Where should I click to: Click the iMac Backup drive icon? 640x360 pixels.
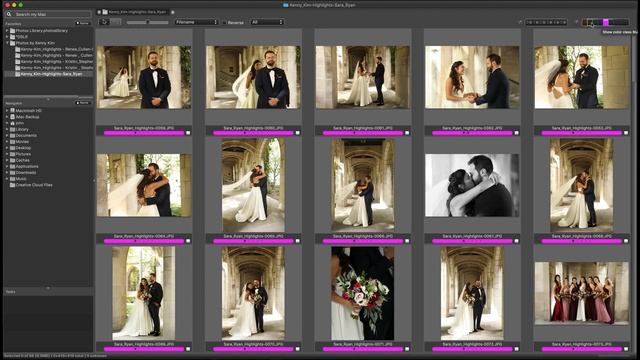pyautogui.click(x=13, y=117)
